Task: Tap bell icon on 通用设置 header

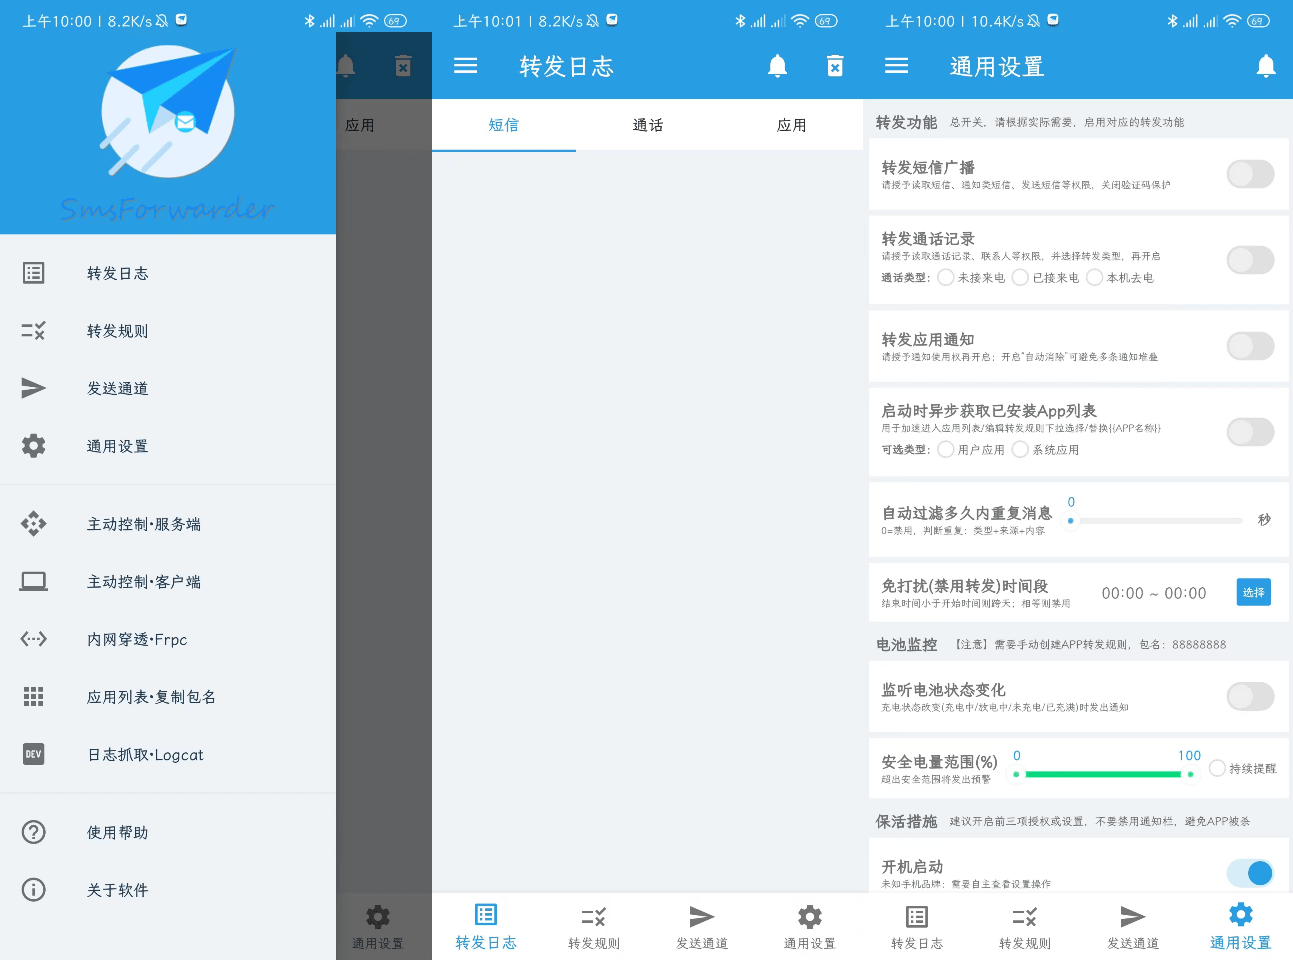Action: (x=1266, y=66)
